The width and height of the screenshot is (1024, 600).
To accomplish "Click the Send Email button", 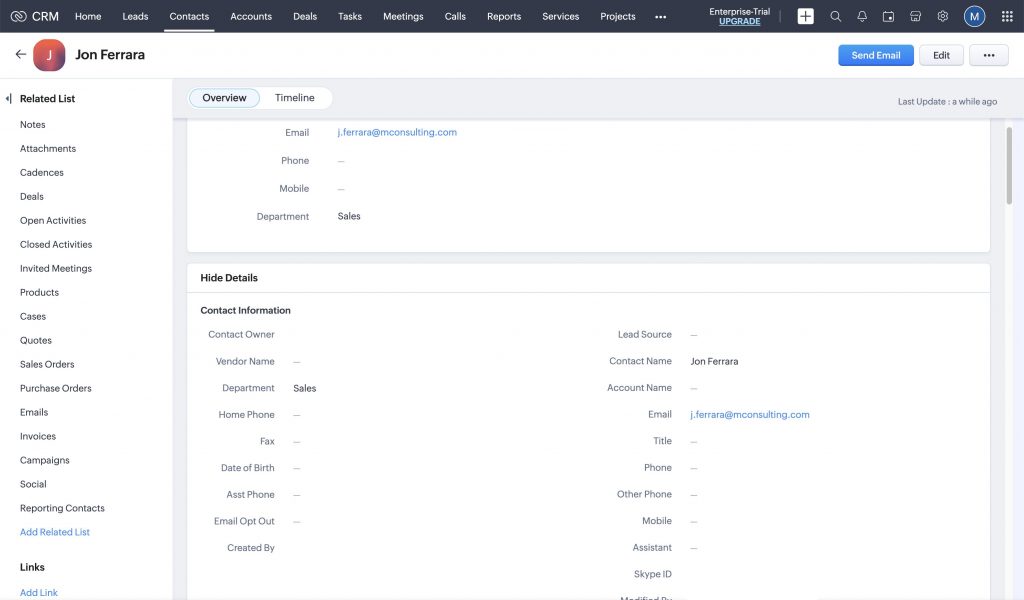I will click(875, 56).
